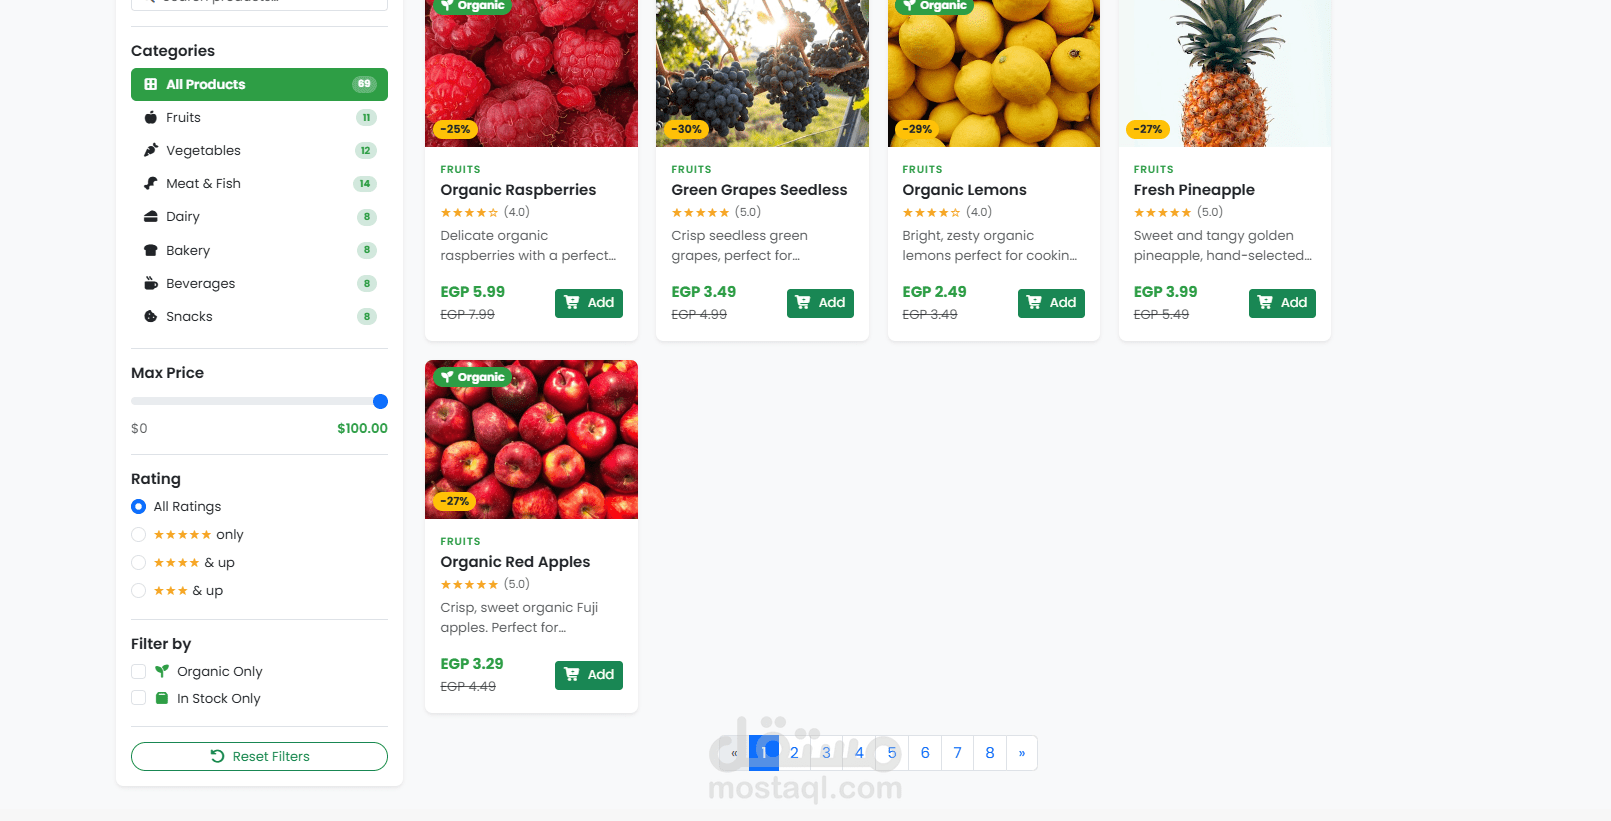Click the Max Price slider handle

coord(380,402)
